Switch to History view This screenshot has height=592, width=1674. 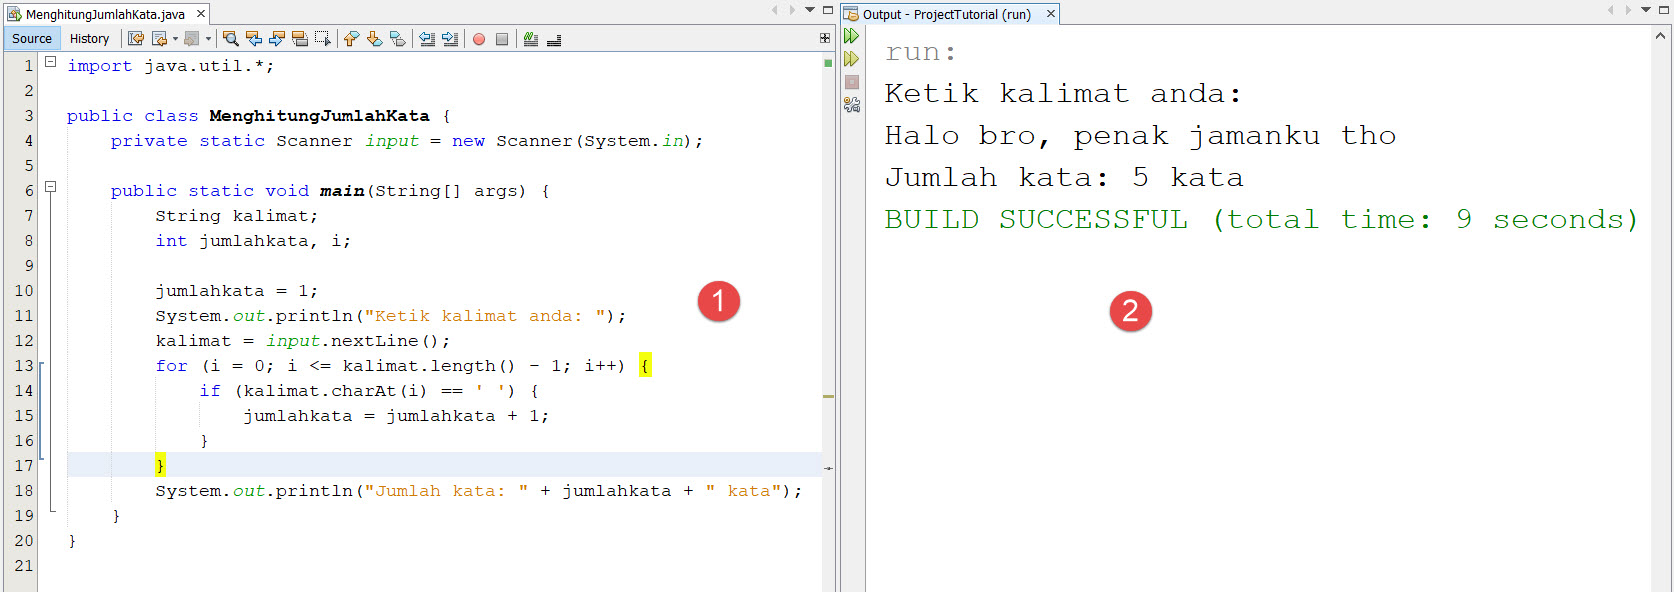pos(89,39)
